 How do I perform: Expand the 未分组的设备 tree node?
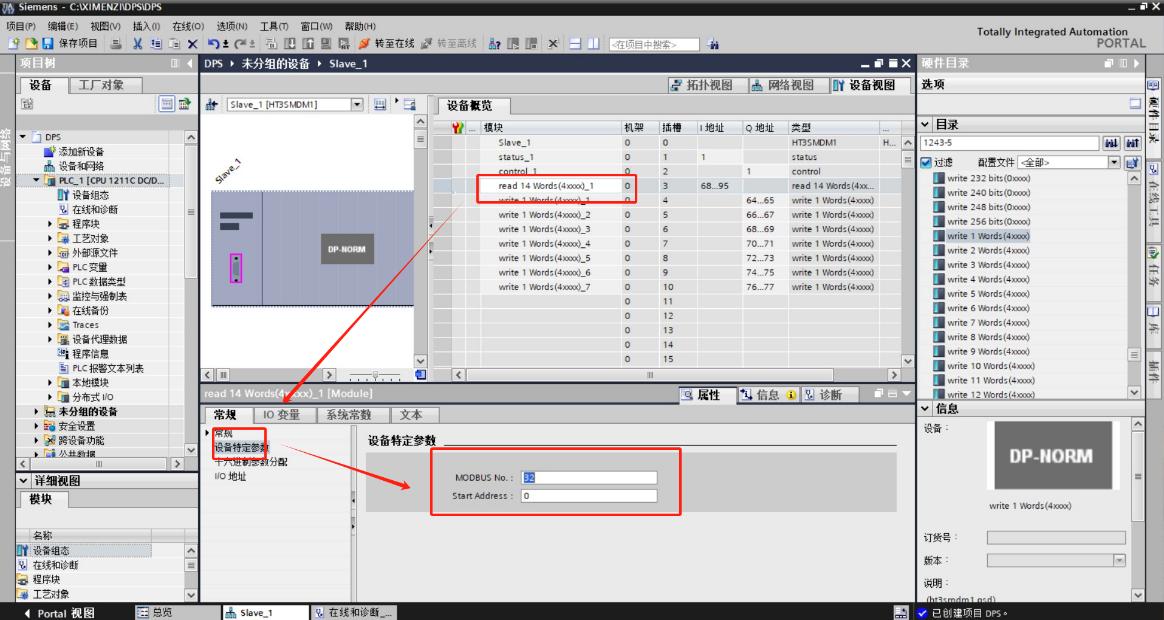(36, 411)
